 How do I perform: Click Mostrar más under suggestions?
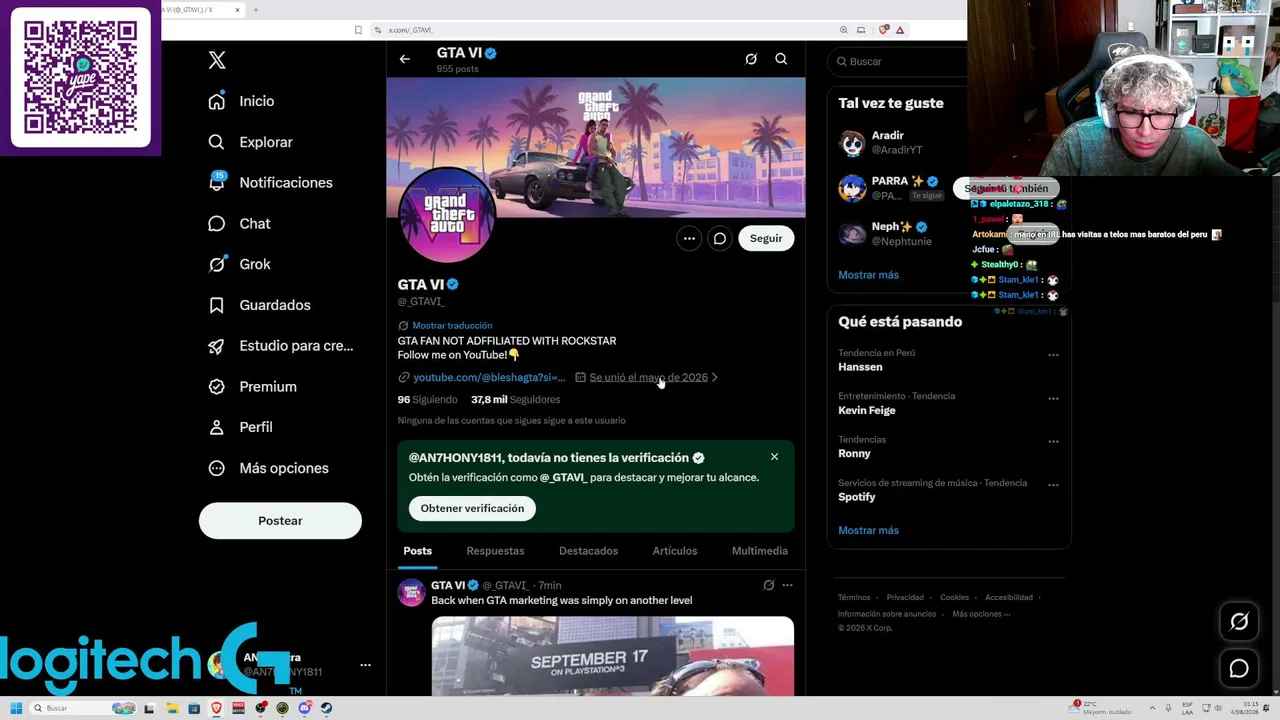[x=868, y=275]
